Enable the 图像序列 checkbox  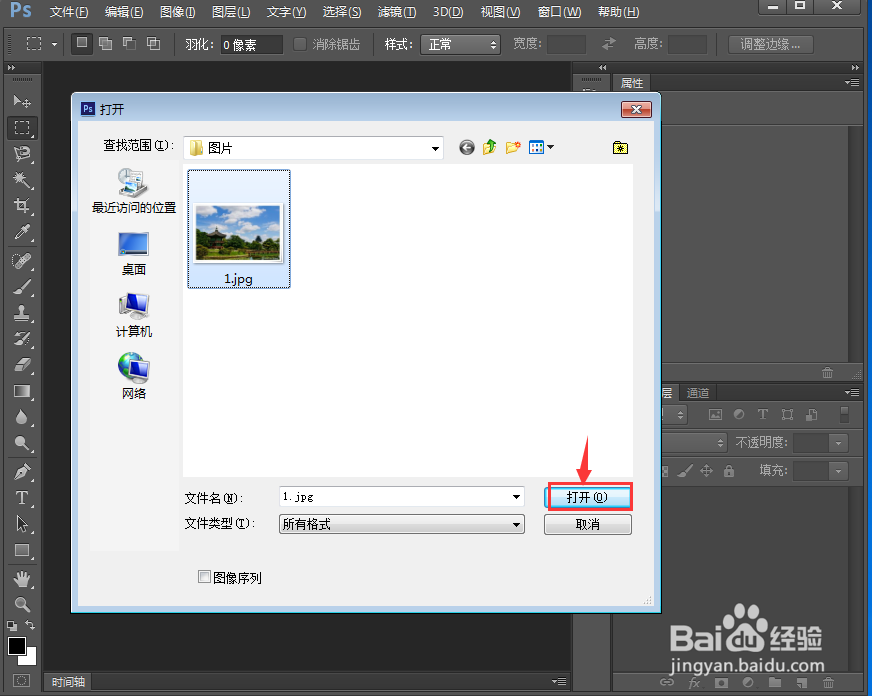[204, 577]
